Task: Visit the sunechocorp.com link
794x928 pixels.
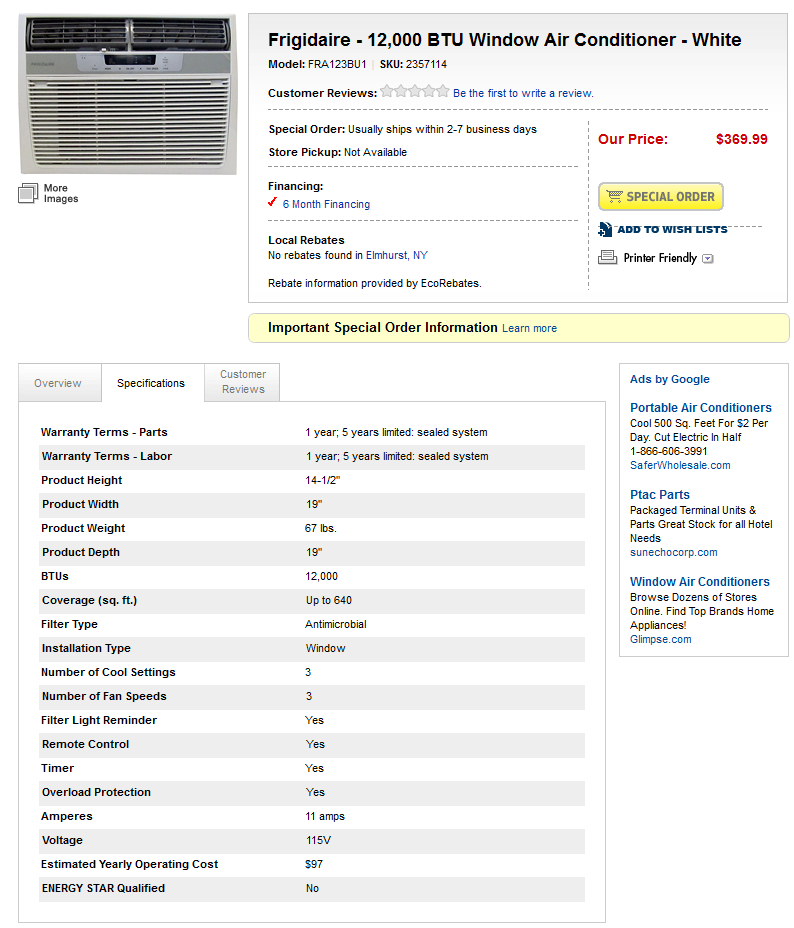Action: click(673, 552)
